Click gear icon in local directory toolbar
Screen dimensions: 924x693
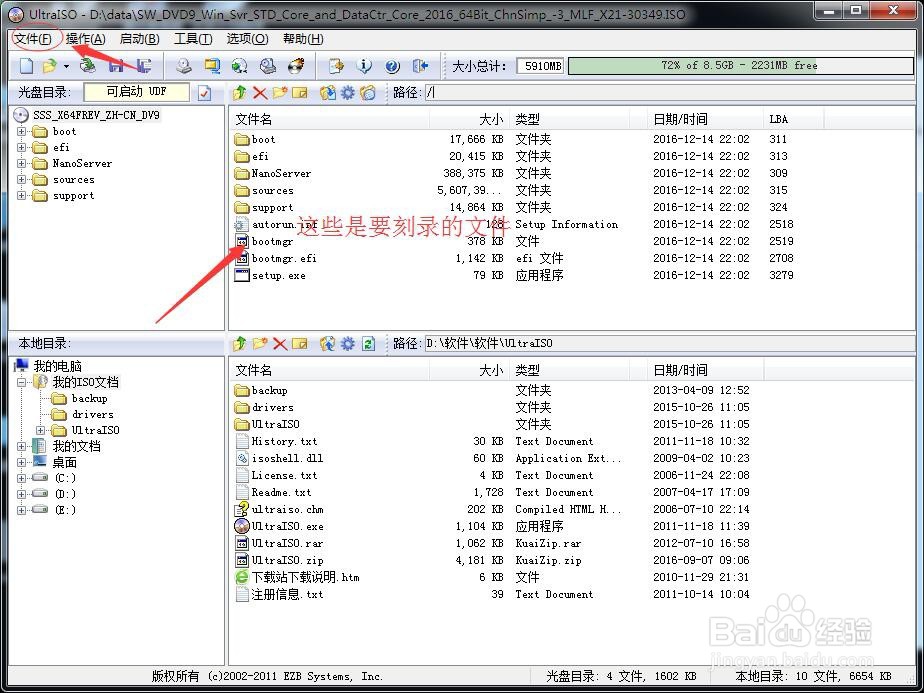click(x=348, y=343)
